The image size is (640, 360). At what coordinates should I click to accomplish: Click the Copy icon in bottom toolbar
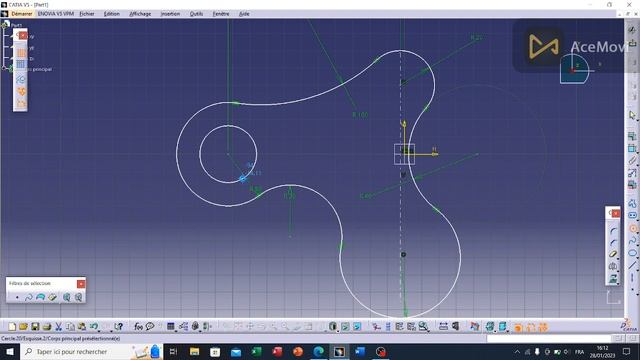pos(70,327)
